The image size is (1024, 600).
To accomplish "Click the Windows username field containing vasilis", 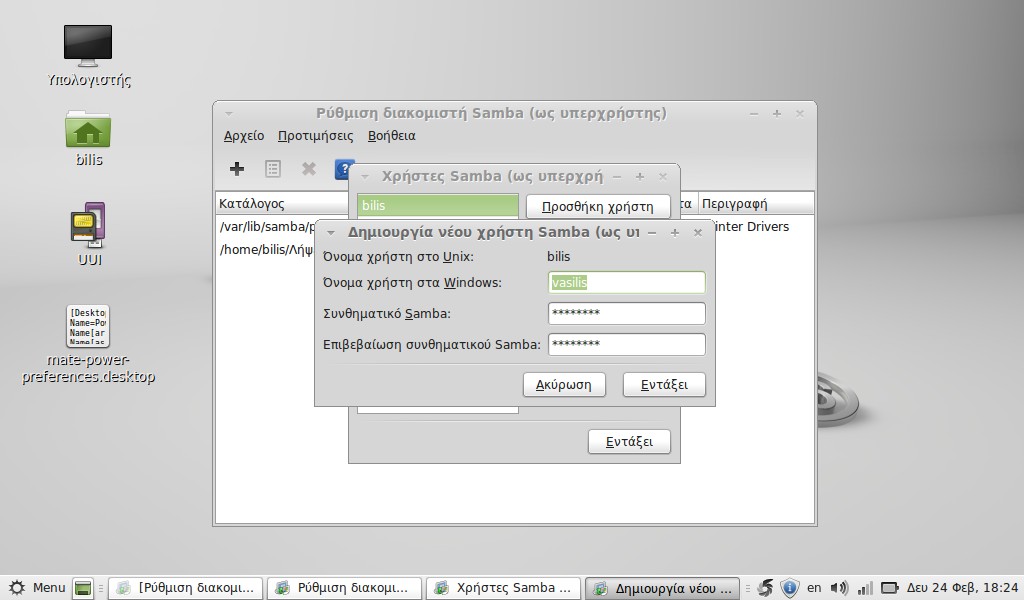I will tap(627, 283).
